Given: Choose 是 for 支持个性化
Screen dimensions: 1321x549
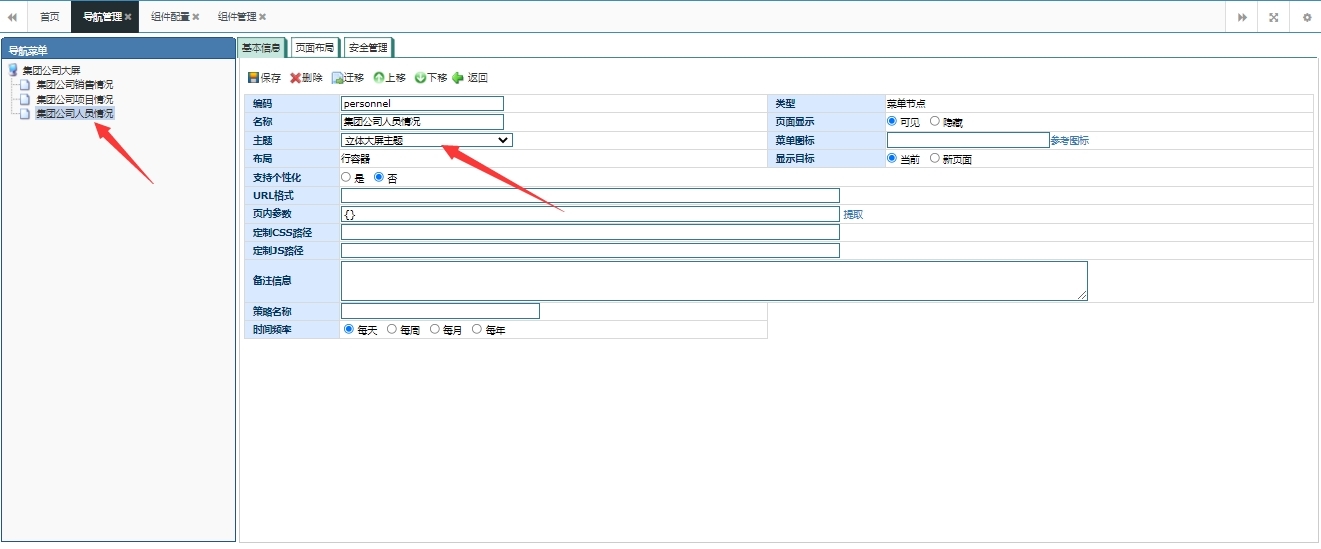Looking at the screenshot, I should 346,177.
